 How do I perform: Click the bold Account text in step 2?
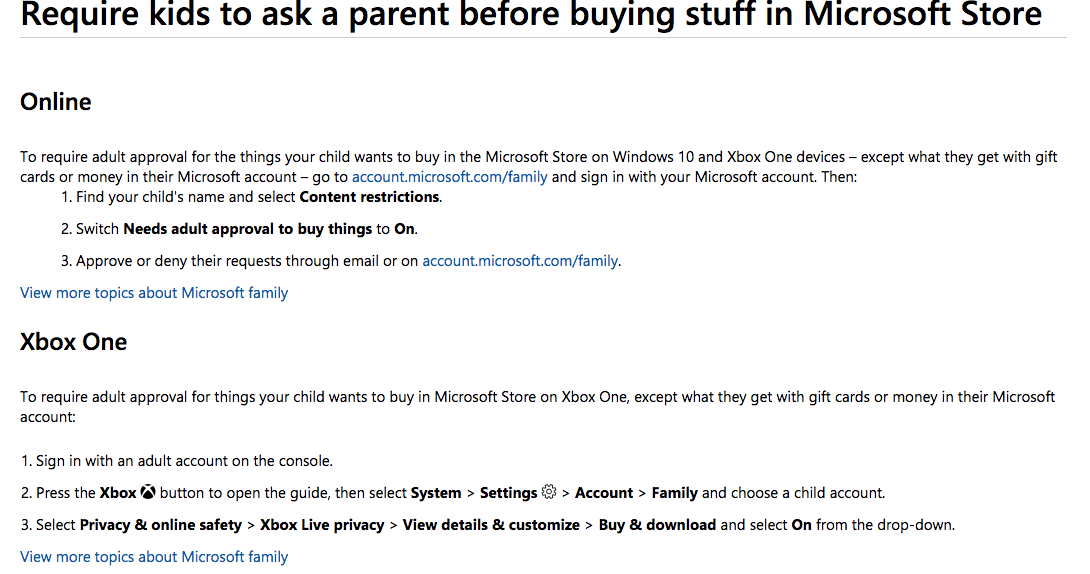(604, 493)
